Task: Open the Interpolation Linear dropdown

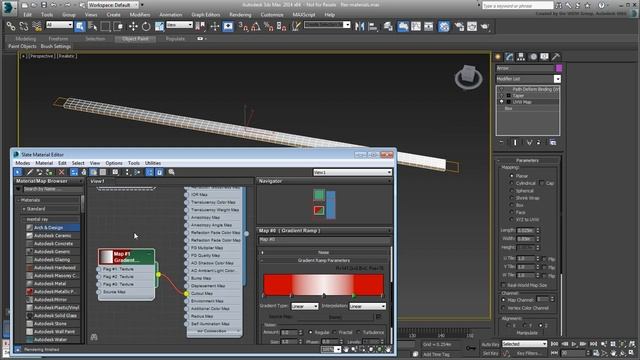Action: point(367,306)
